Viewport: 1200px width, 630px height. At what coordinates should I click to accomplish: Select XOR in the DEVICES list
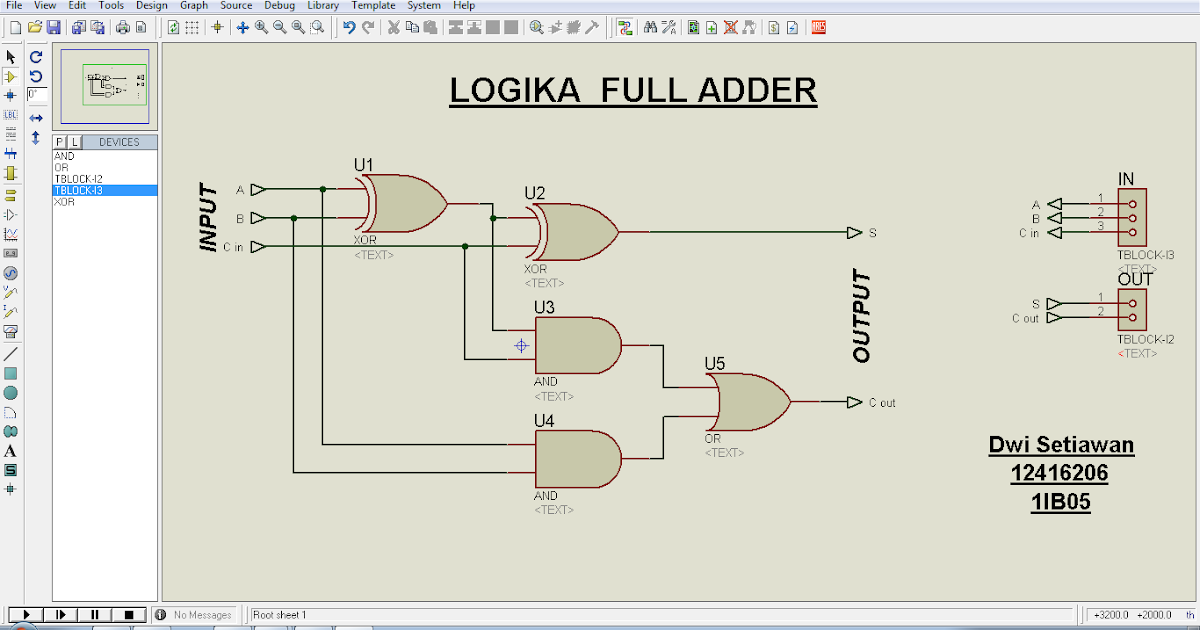pyautogui.click(x=64, y=203)
